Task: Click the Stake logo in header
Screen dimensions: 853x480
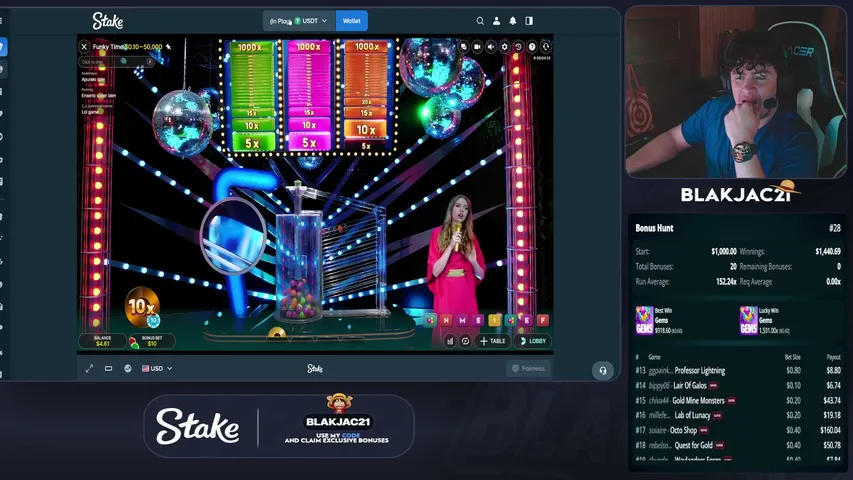Action: pyautogui.click(x=108, y=21)
